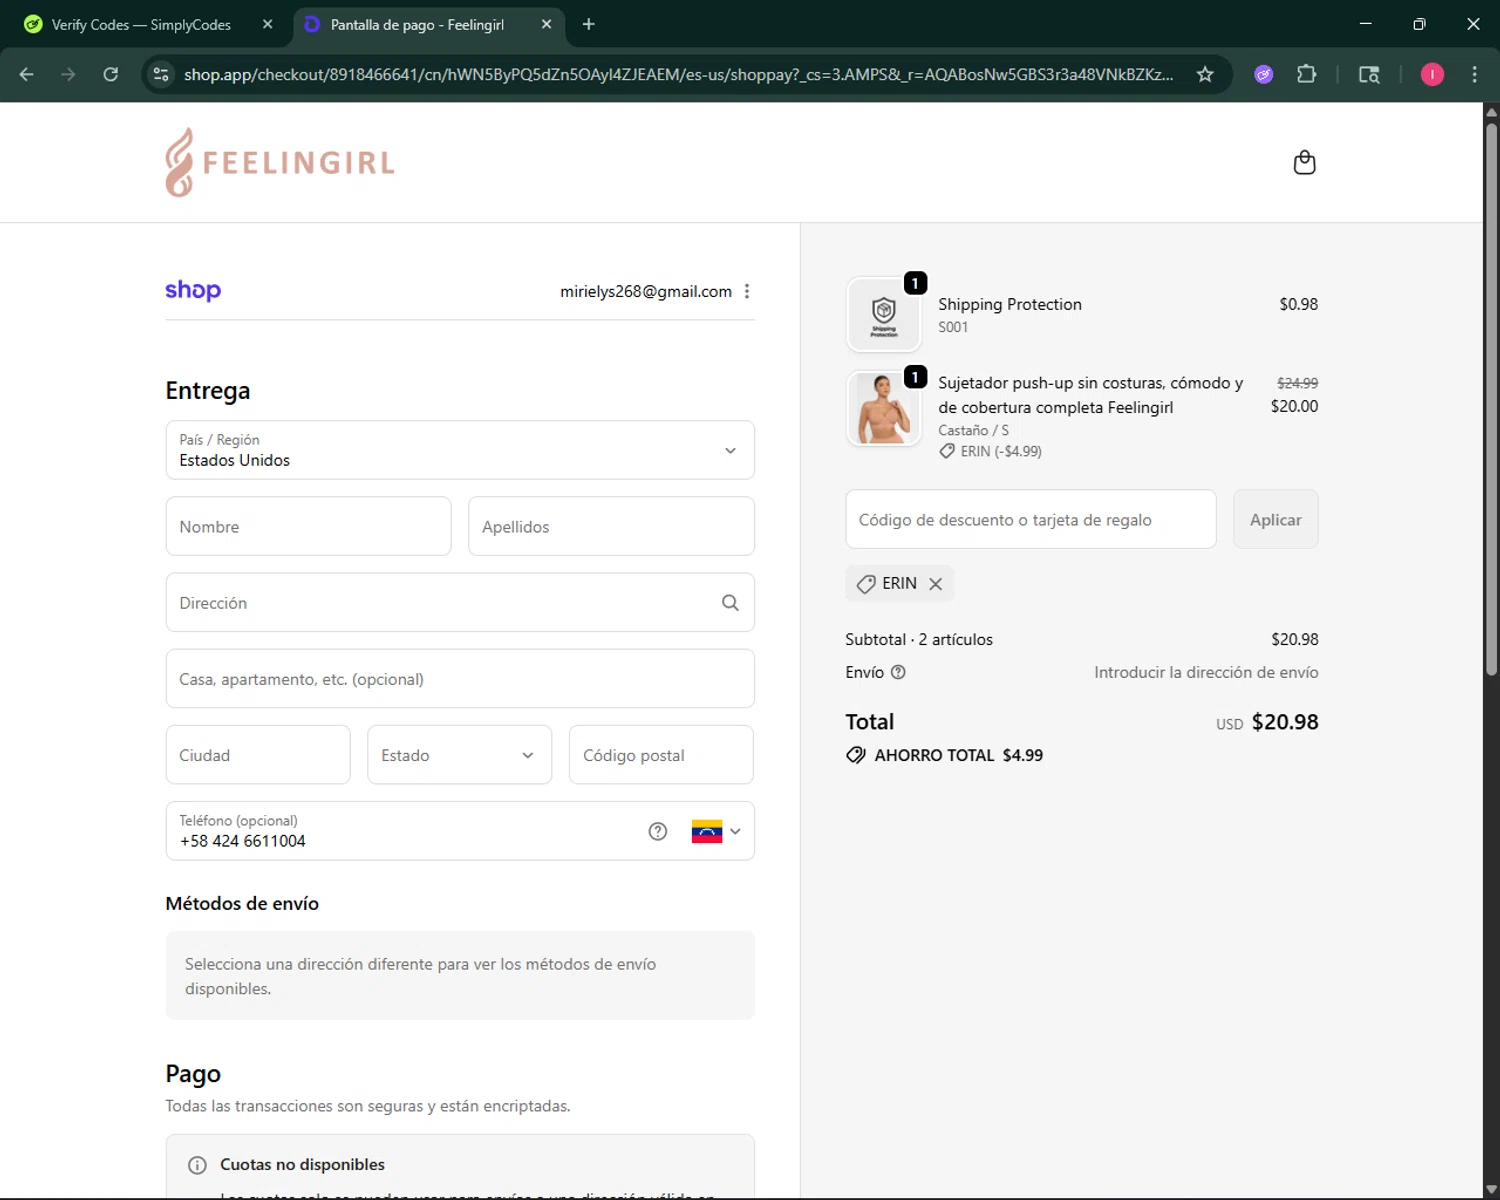Click the Entrega section heading
1500x1200 pixels.
[x=208, y=390]
